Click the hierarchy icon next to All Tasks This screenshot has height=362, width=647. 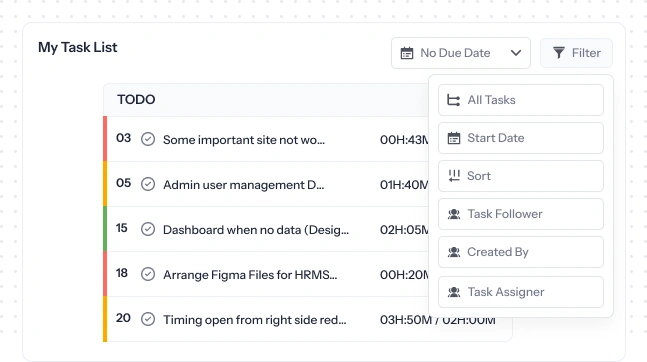(x=453, y=100)
